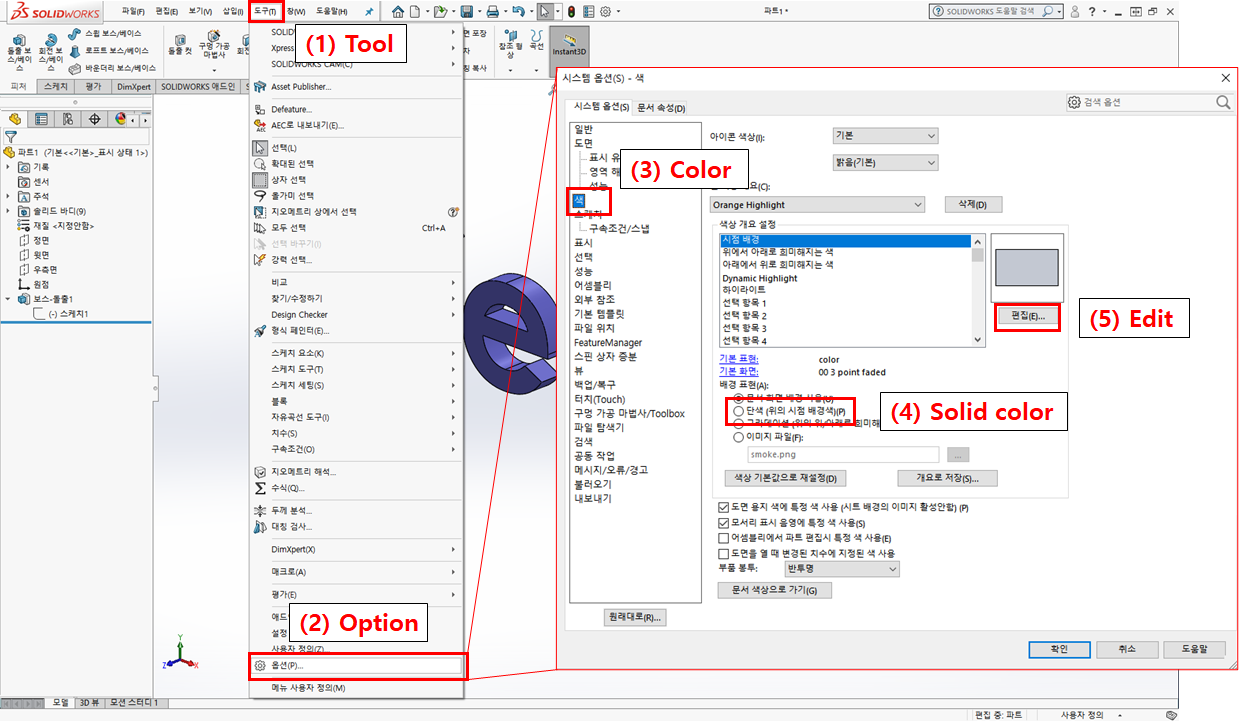Click the Open file folder icon
The width and height of the screenshot is (1239, 721).
(x=439, y=12)
